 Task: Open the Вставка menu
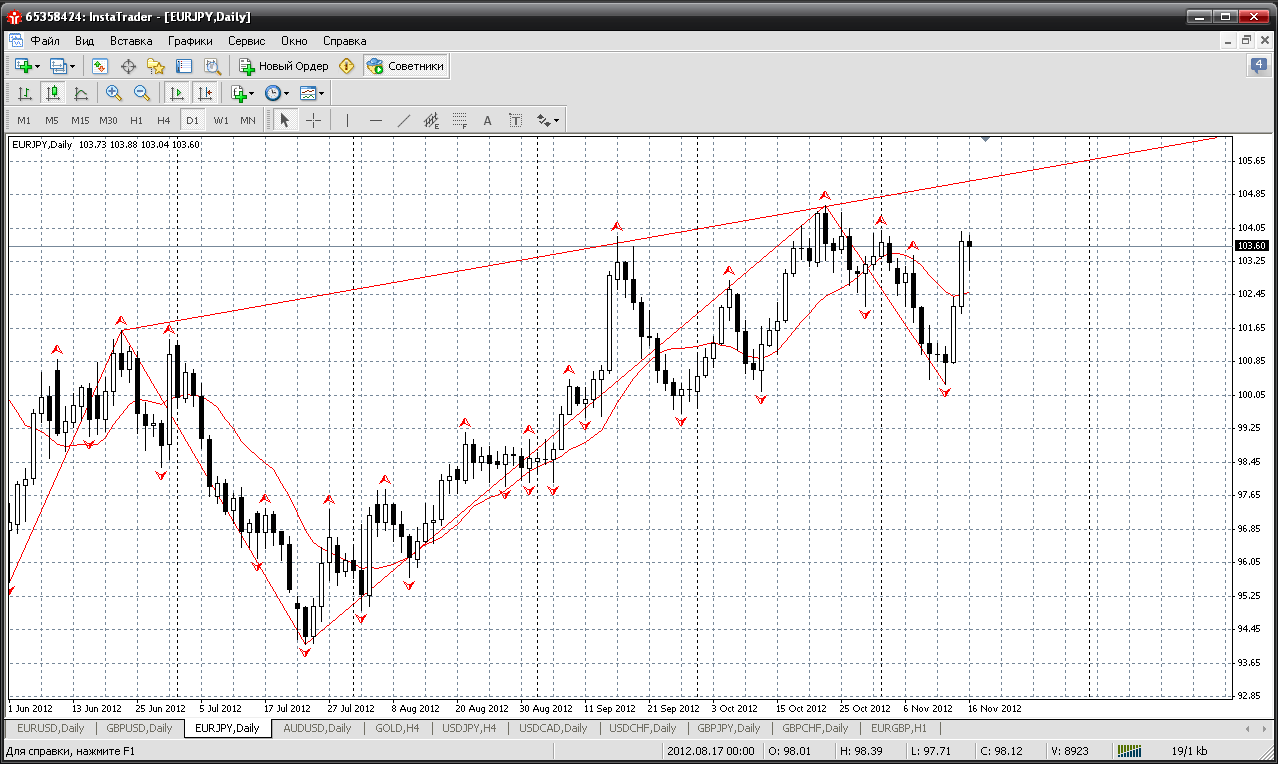tap(131, 41)
